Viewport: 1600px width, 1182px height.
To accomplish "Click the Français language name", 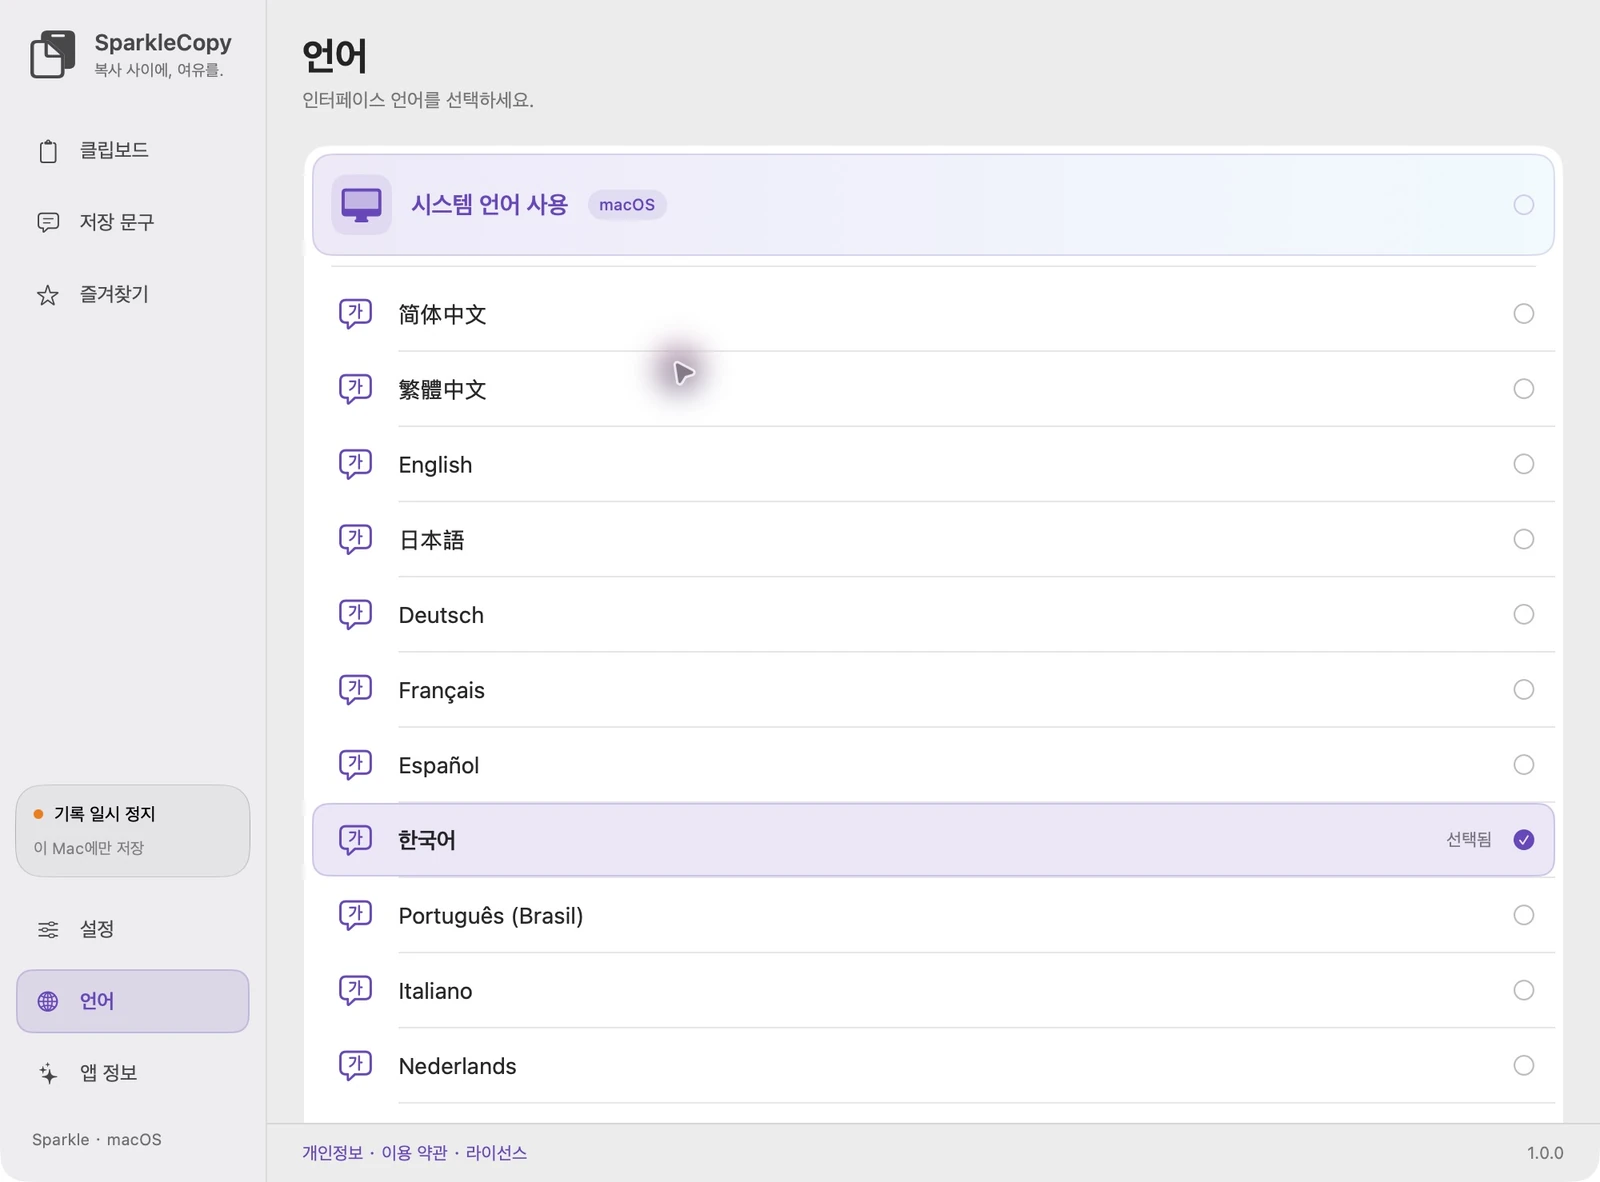I will pos(441,690).
